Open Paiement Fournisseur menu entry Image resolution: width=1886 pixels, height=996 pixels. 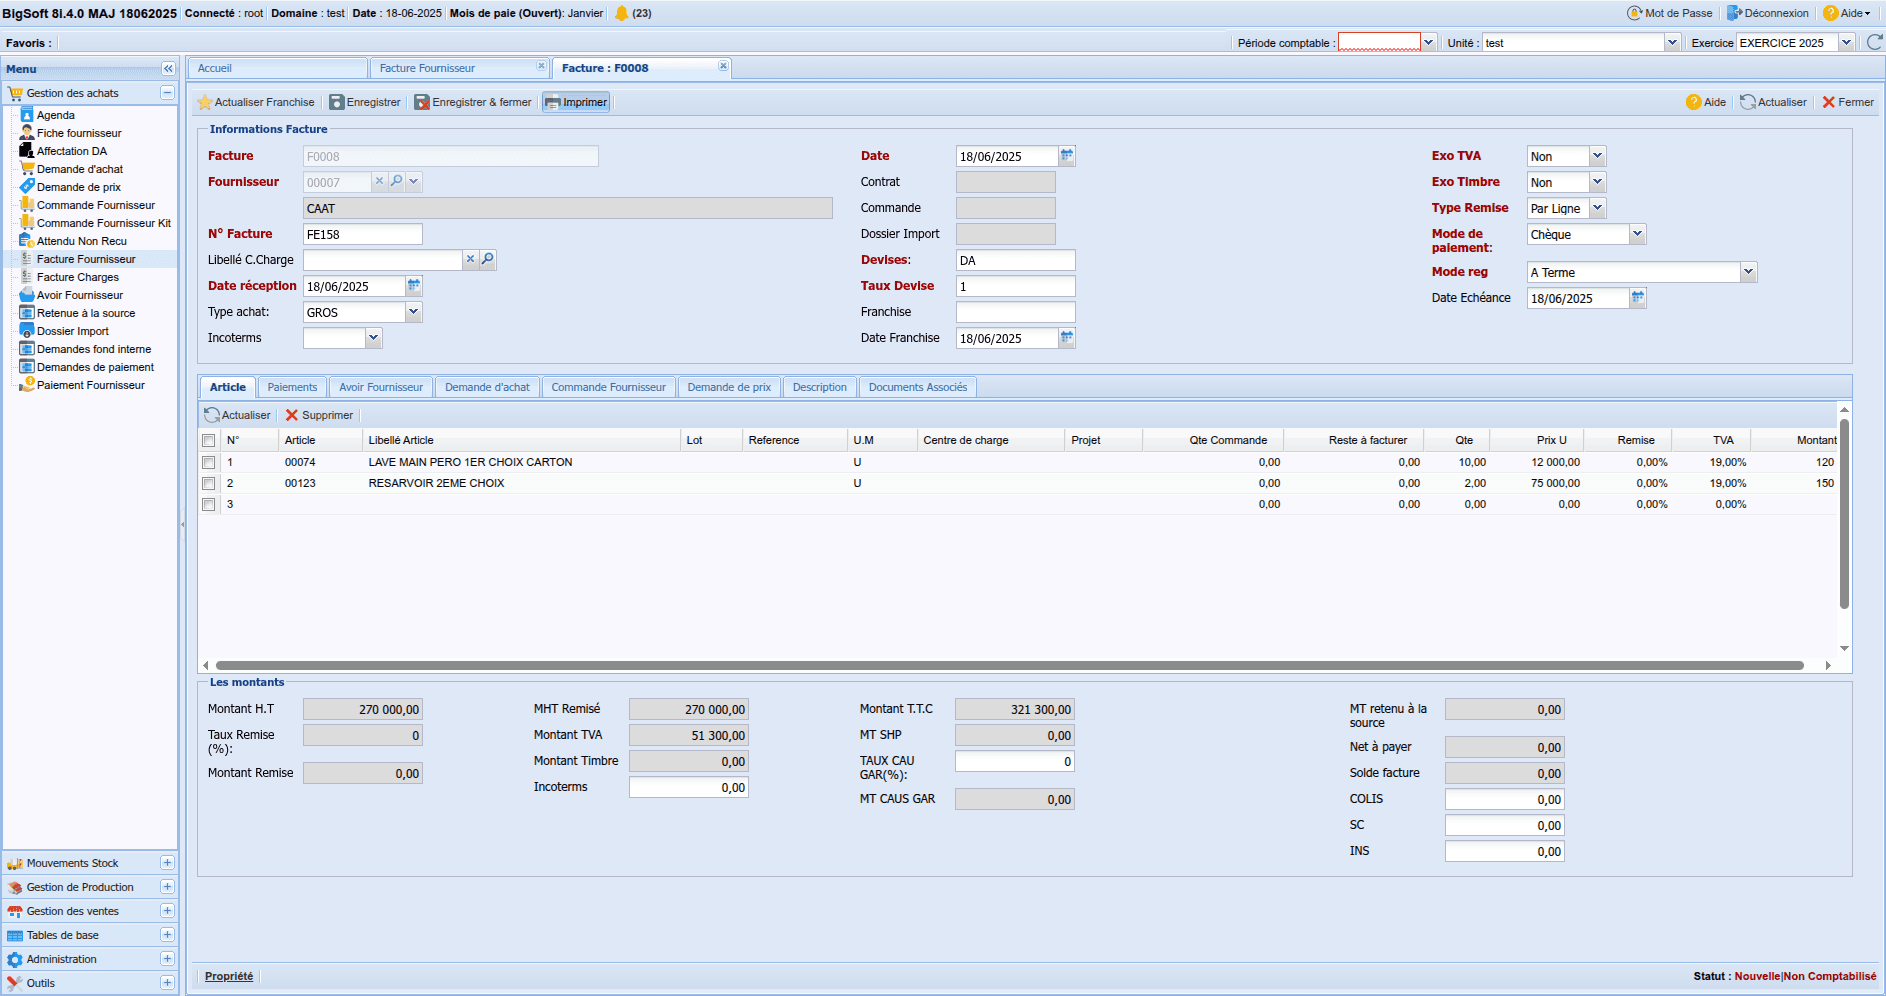(x=91, y=385)
